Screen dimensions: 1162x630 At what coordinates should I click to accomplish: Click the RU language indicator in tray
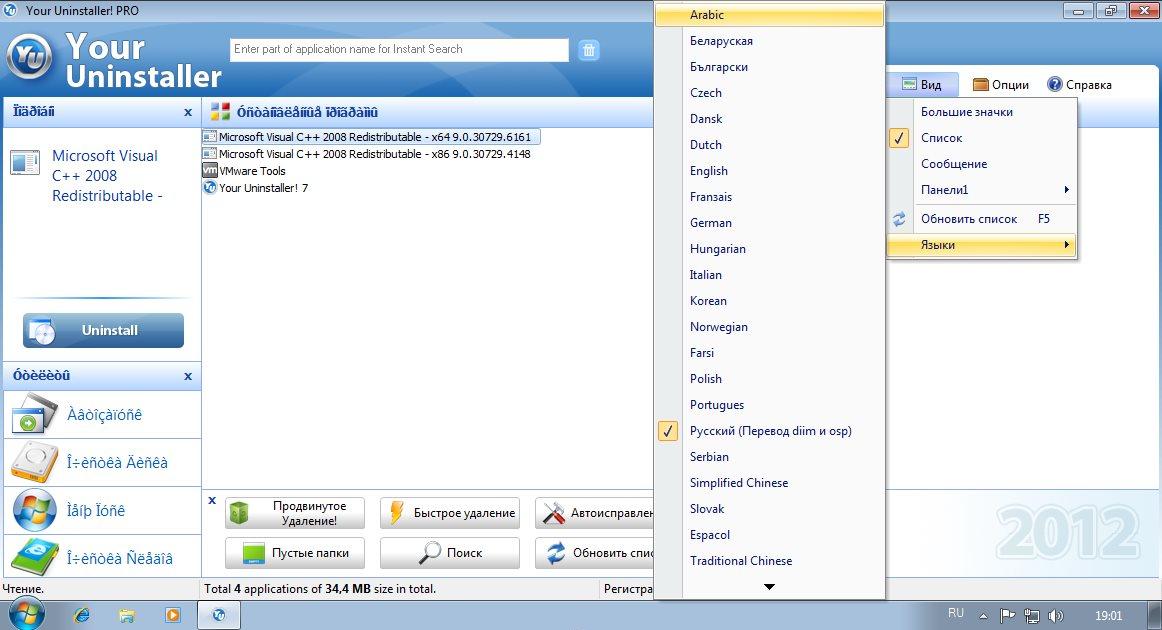[956, 614]
